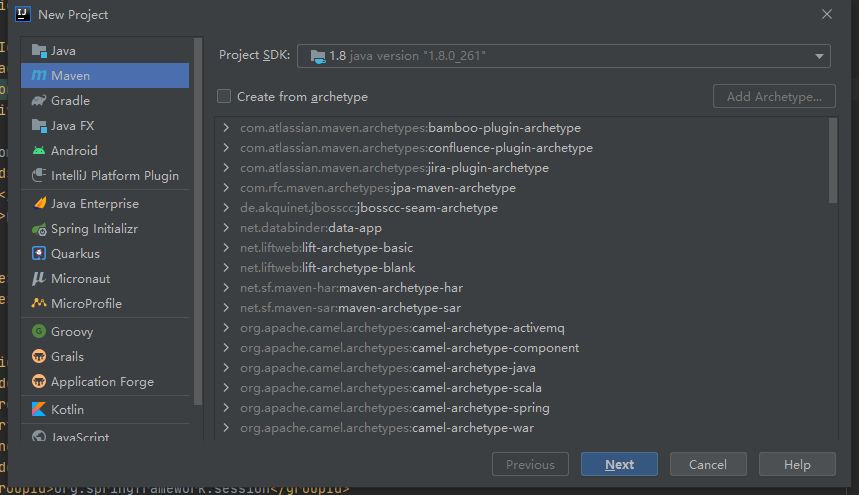The image size is (859, 495).
Task: Expand lift-archetype-basic node
Action: 226,248
